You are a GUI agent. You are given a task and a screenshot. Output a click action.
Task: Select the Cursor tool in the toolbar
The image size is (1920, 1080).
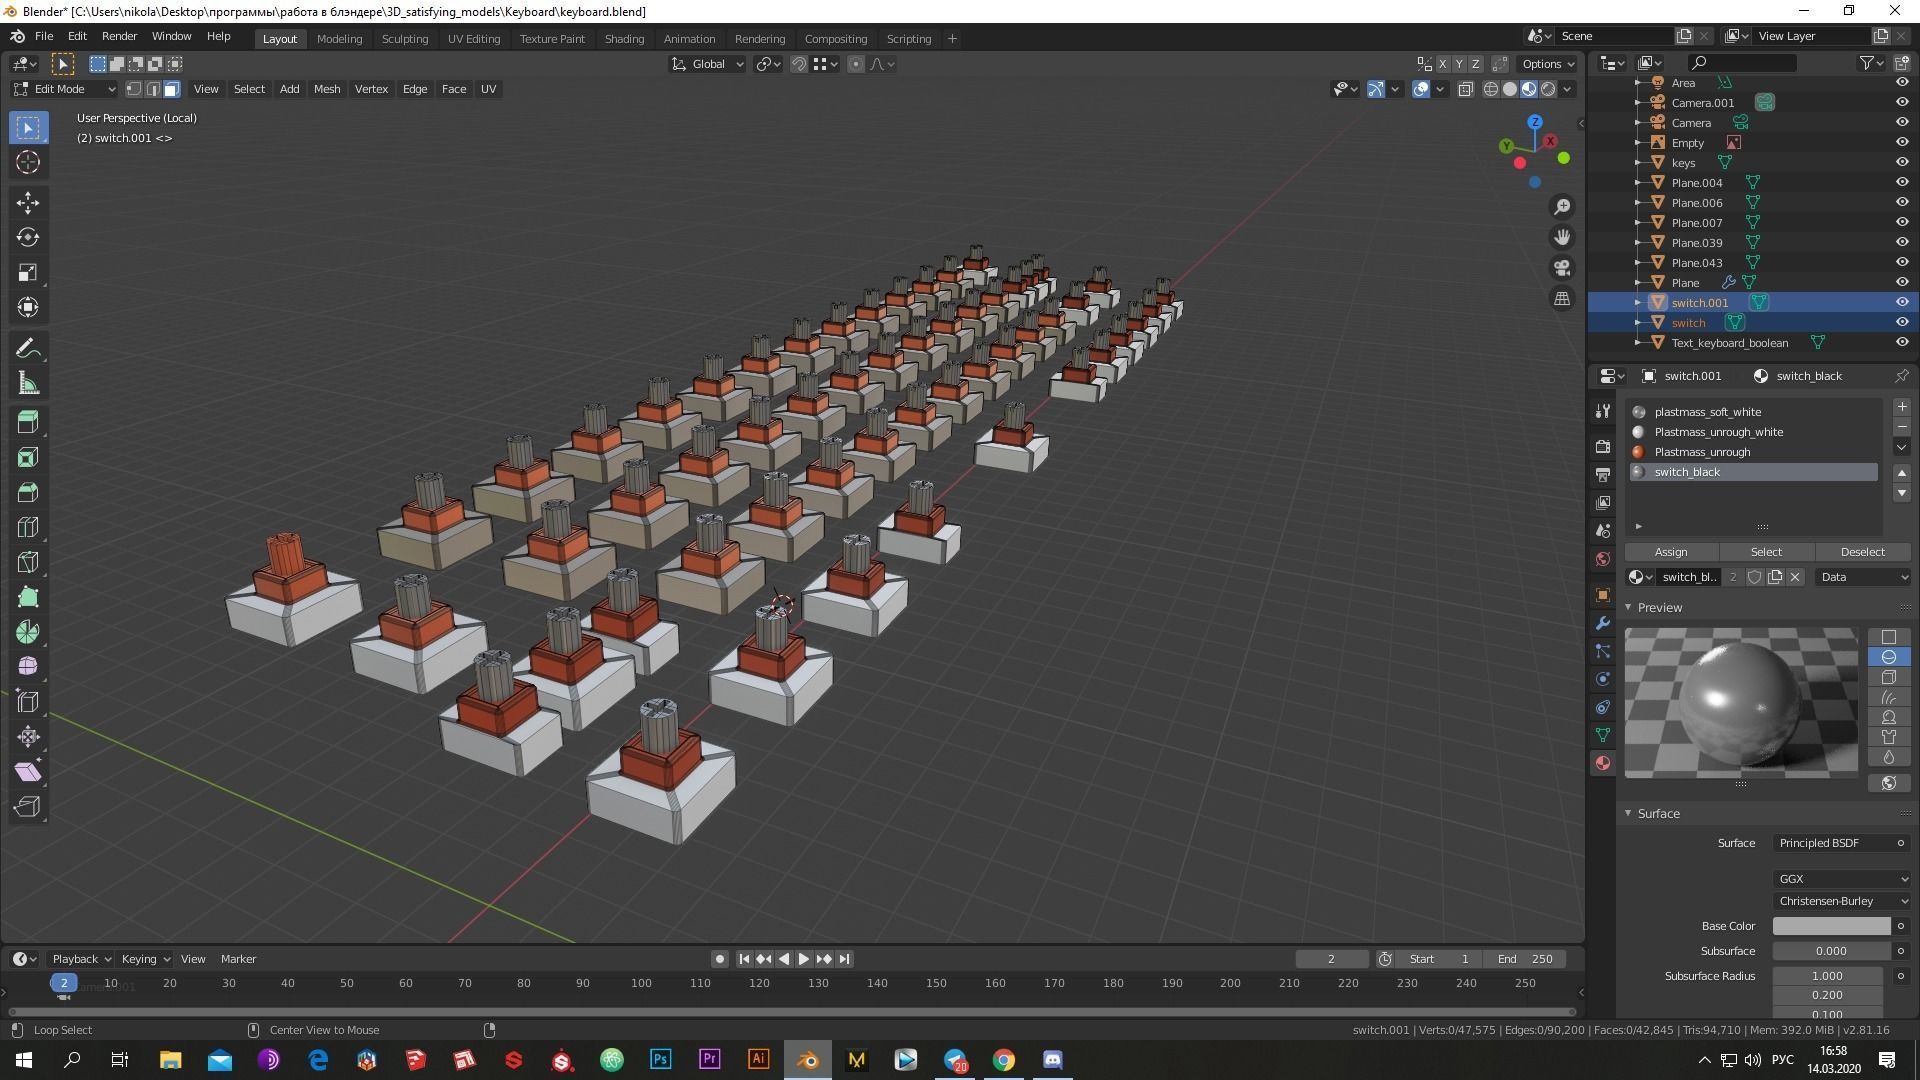28,163
